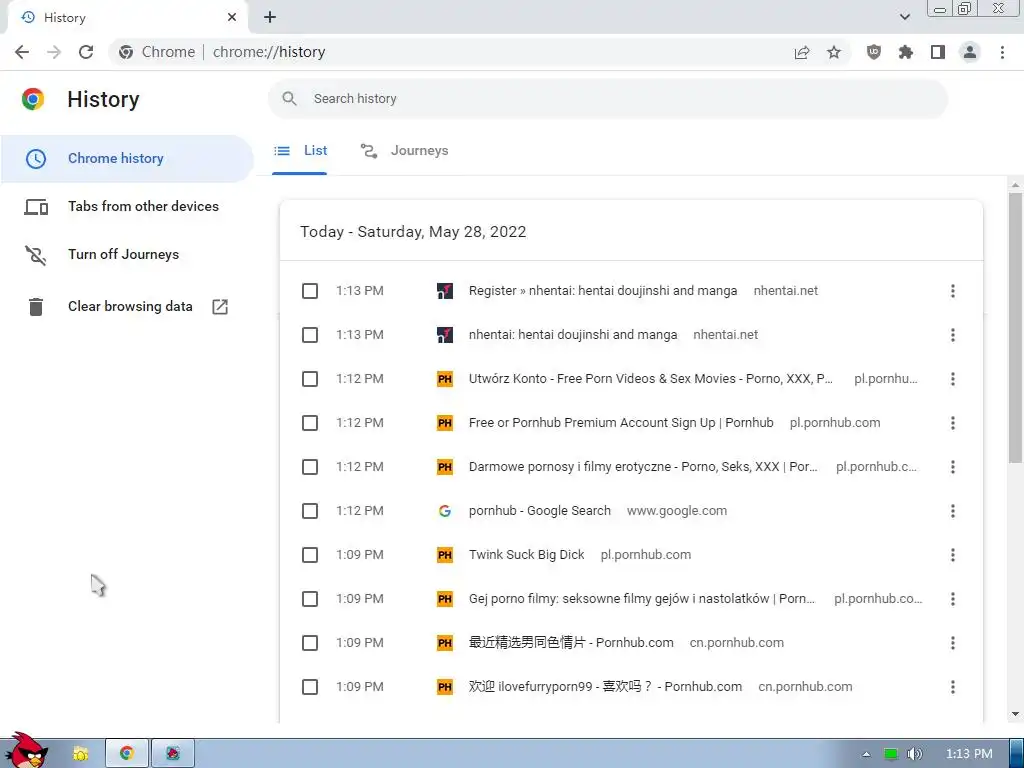Viewport: 1024px width, 768px height.
Task: Open the folder icon in taskbar
Action: point(81,753)
